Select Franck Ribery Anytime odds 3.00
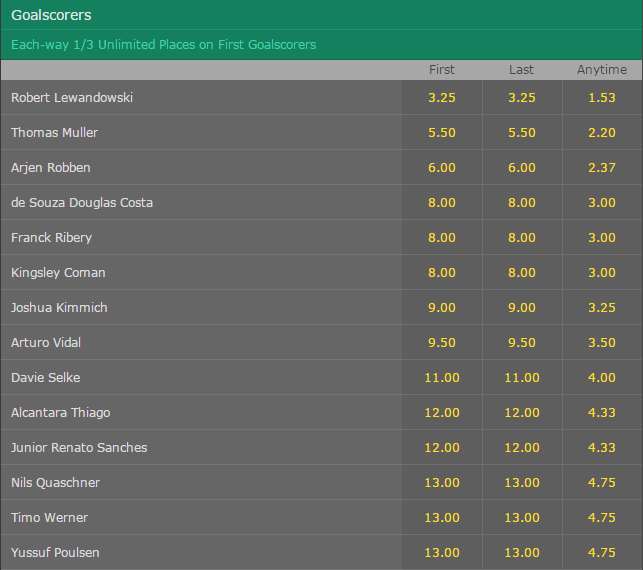 point(602,237)
